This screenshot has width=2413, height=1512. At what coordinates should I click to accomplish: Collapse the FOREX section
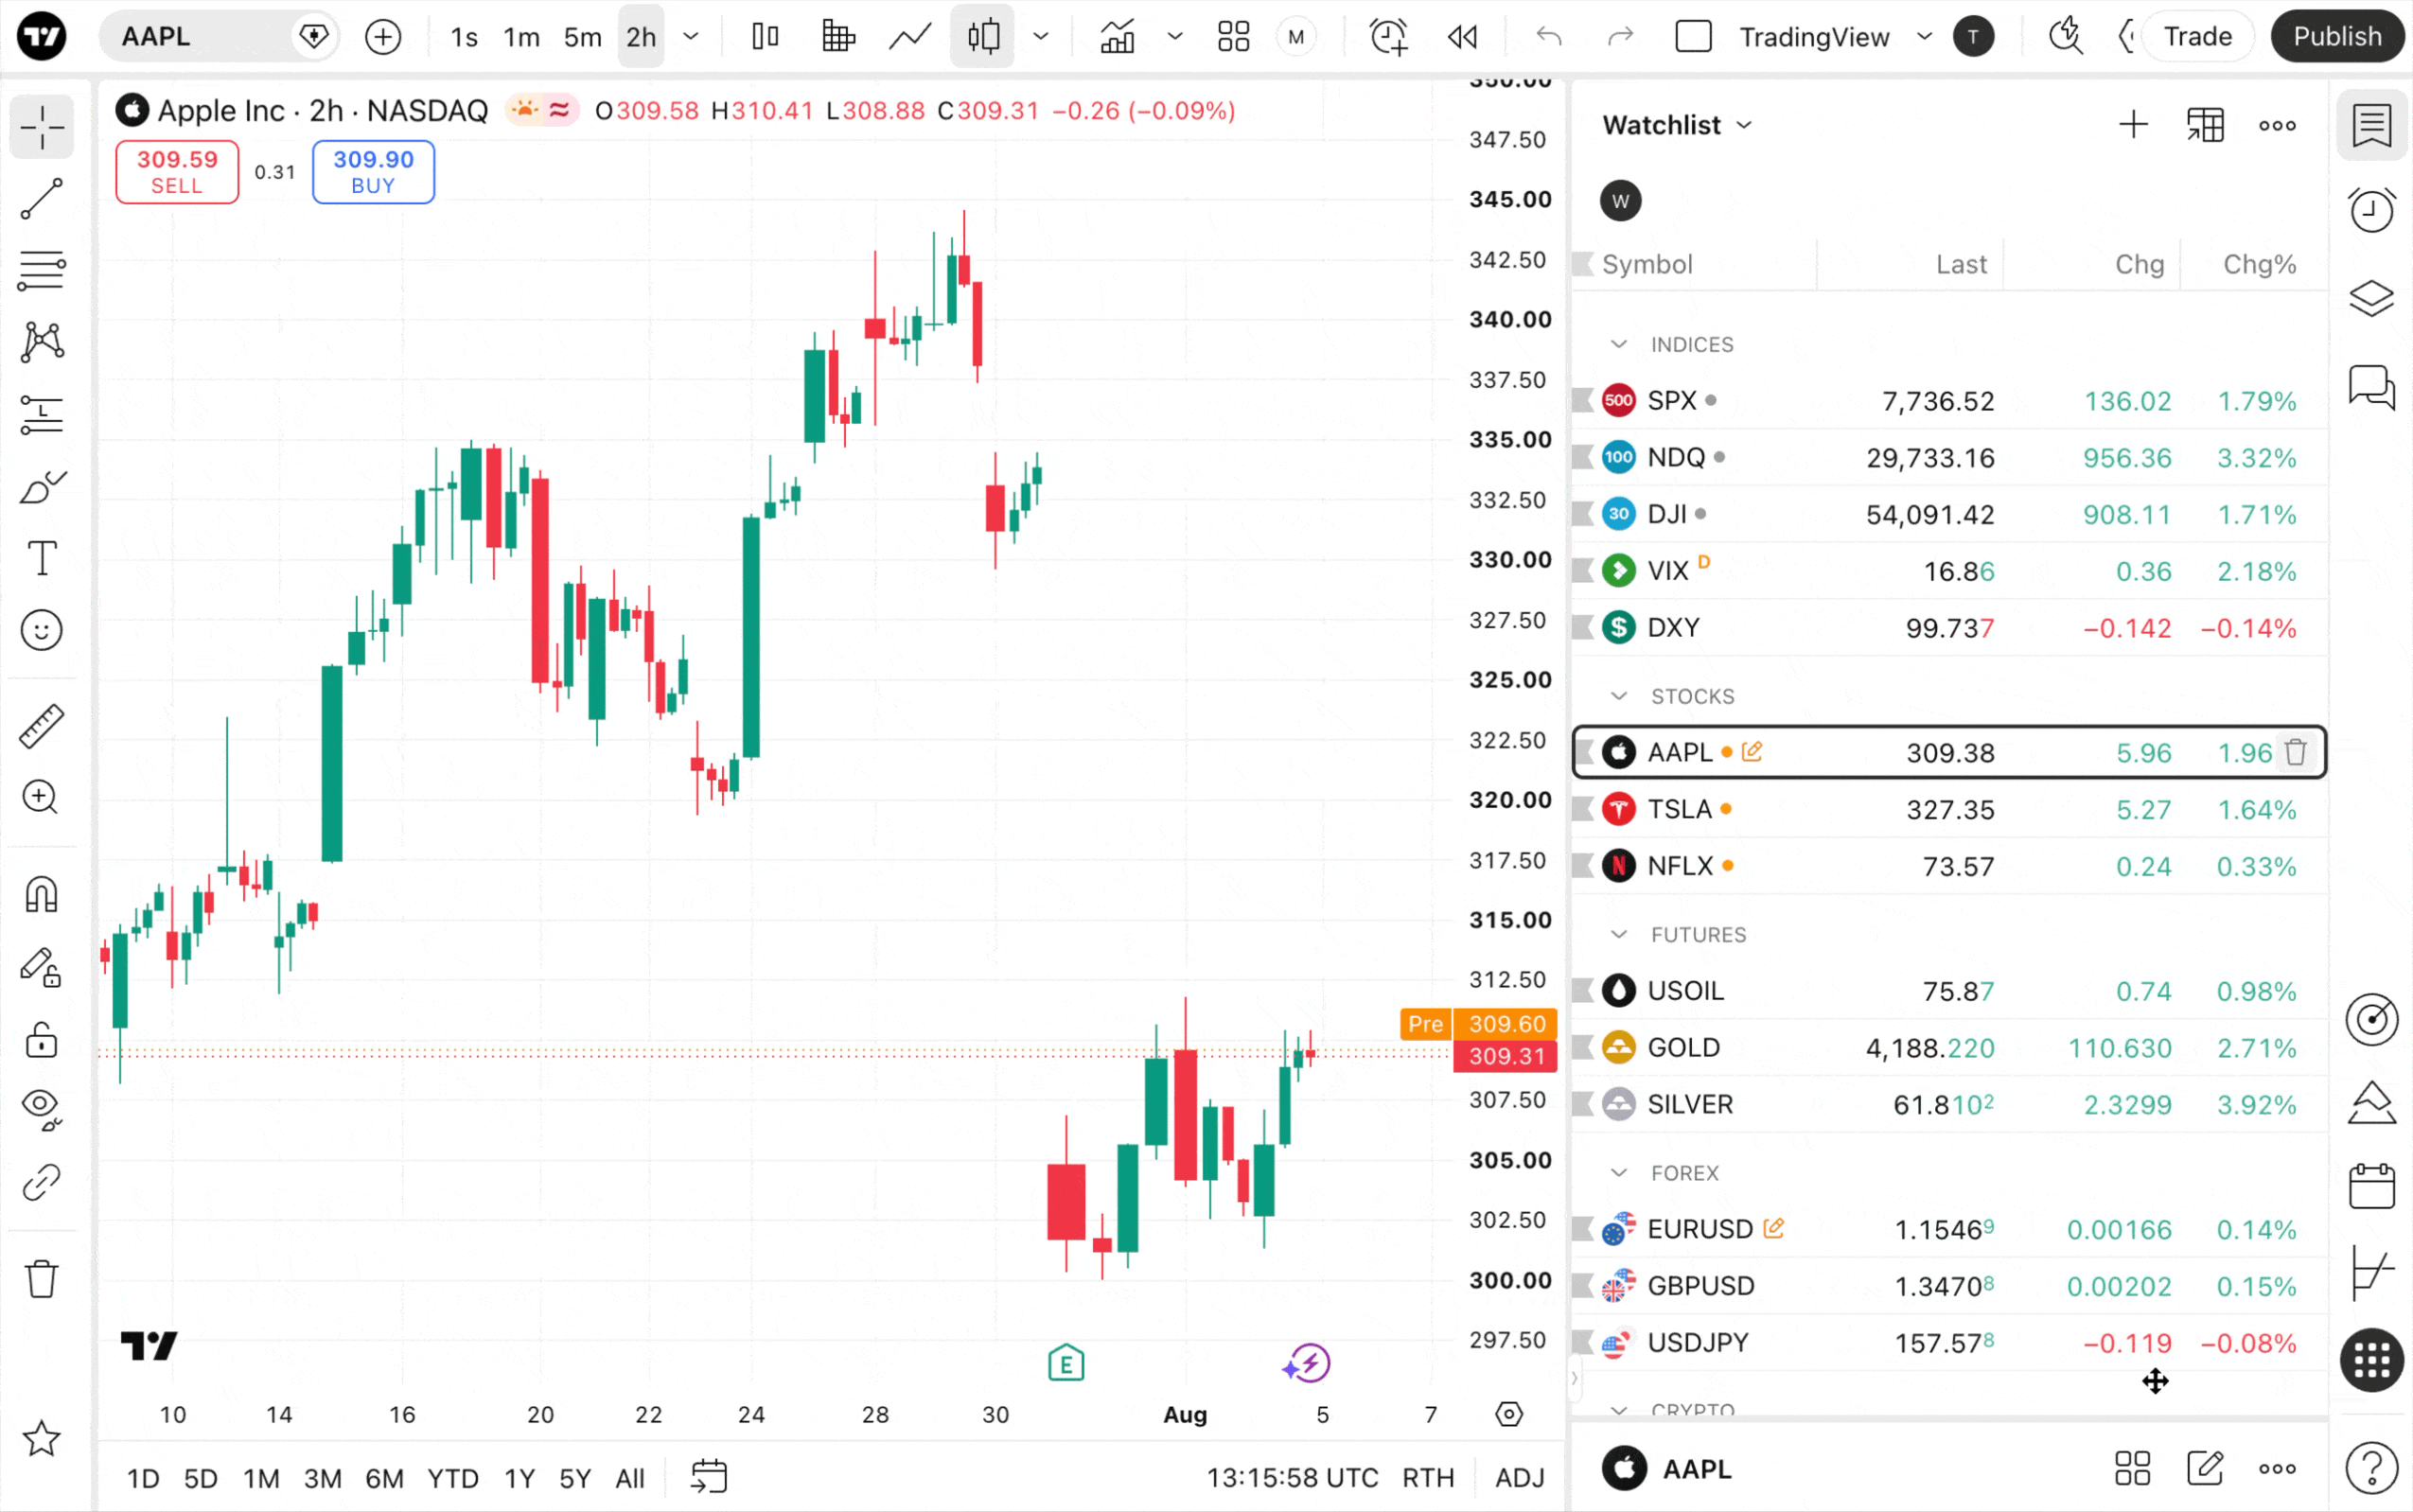point(1619,1173)
